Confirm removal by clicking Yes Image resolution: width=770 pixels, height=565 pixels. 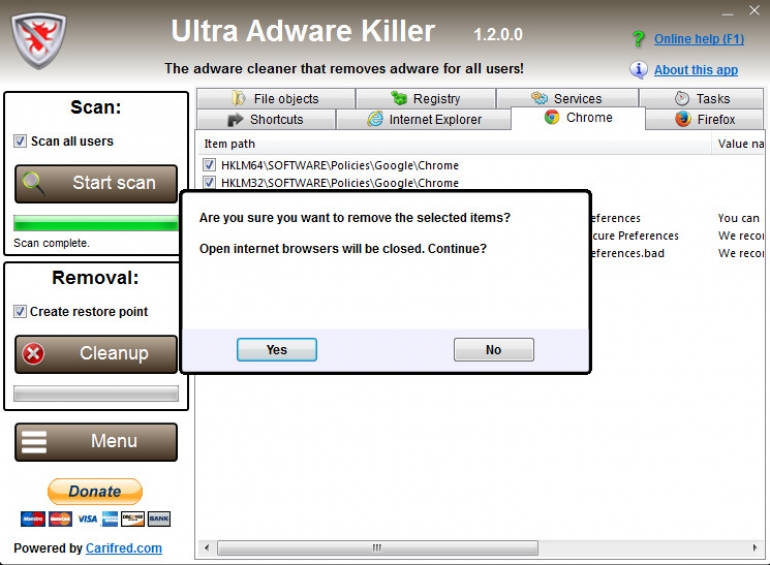tap(277, 350)
